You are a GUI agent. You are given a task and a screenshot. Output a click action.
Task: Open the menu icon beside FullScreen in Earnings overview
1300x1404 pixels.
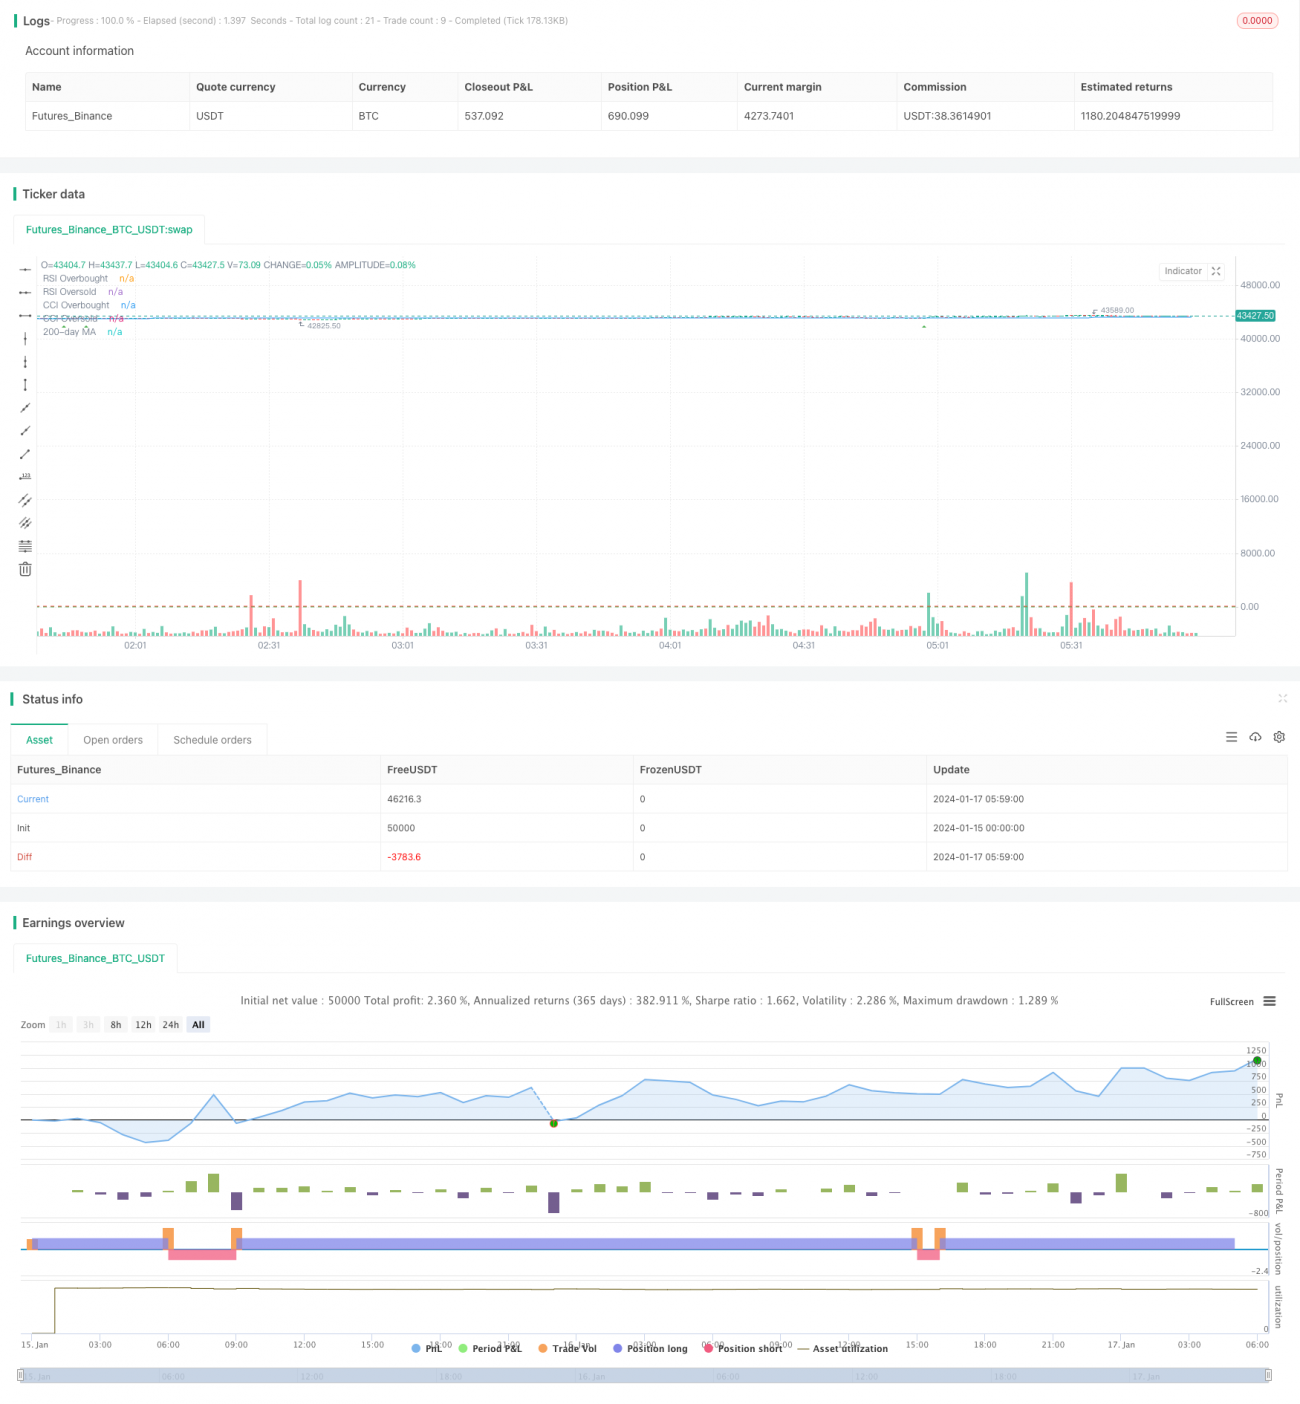[1268, 1001]
